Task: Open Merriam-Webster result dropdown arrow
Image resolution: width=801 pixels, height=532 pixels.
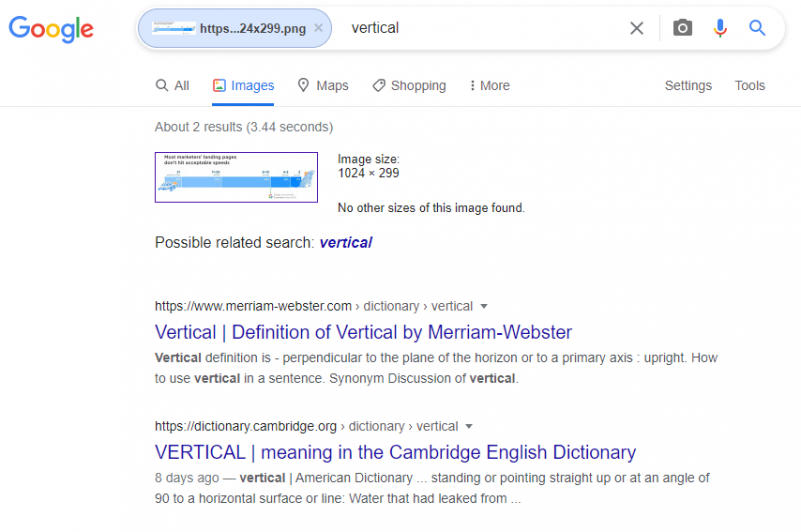Action: (x=484, y=306)
